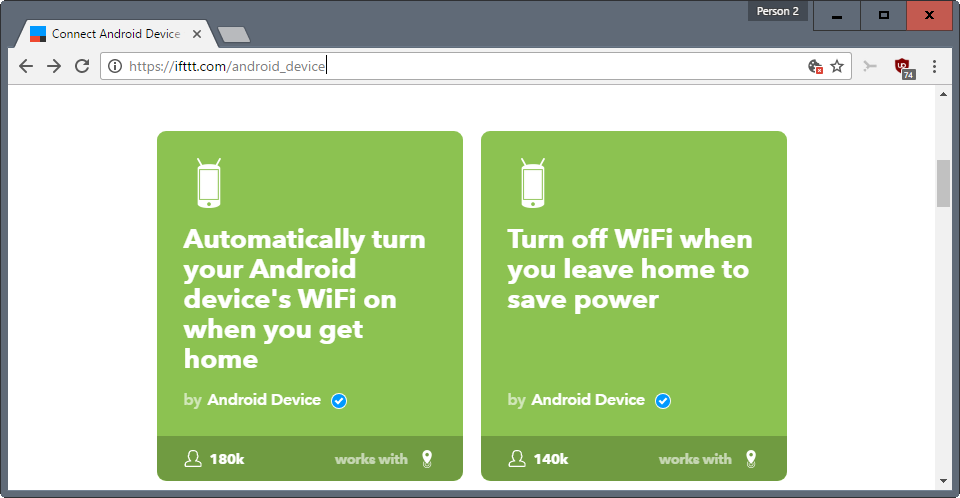Click the Person 2 profile button
960x498 pixels.
778,11
